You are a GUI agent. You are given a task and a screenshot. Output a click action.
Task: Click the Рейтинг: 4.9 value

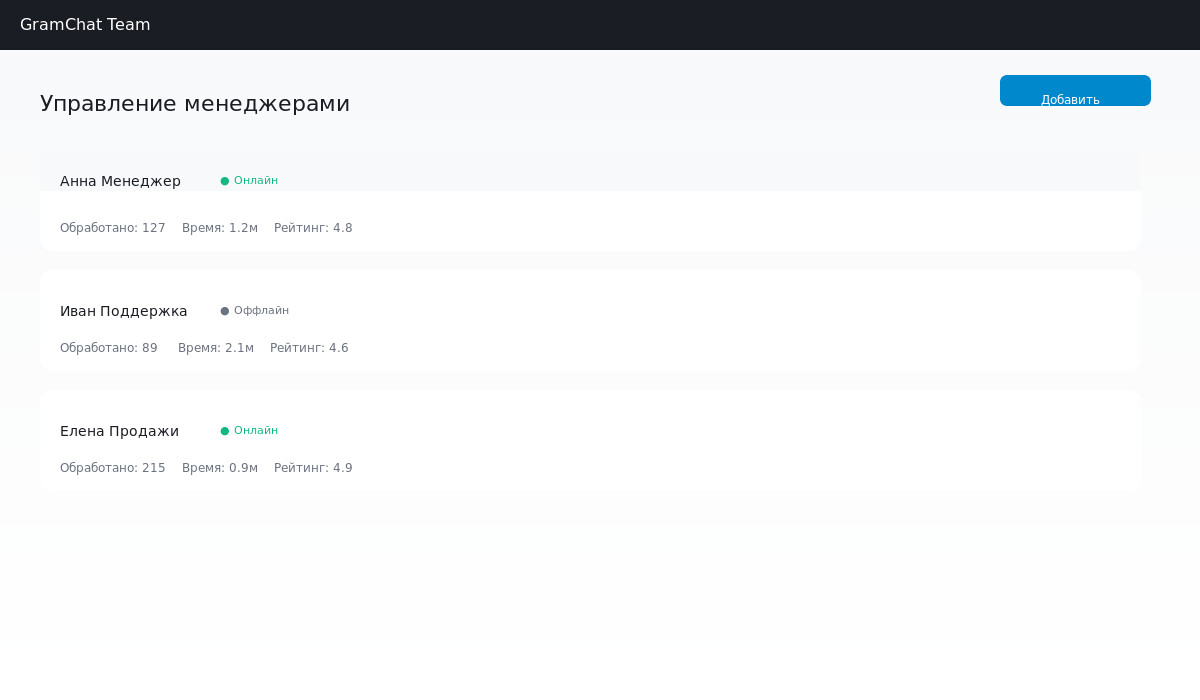point(313,468)
